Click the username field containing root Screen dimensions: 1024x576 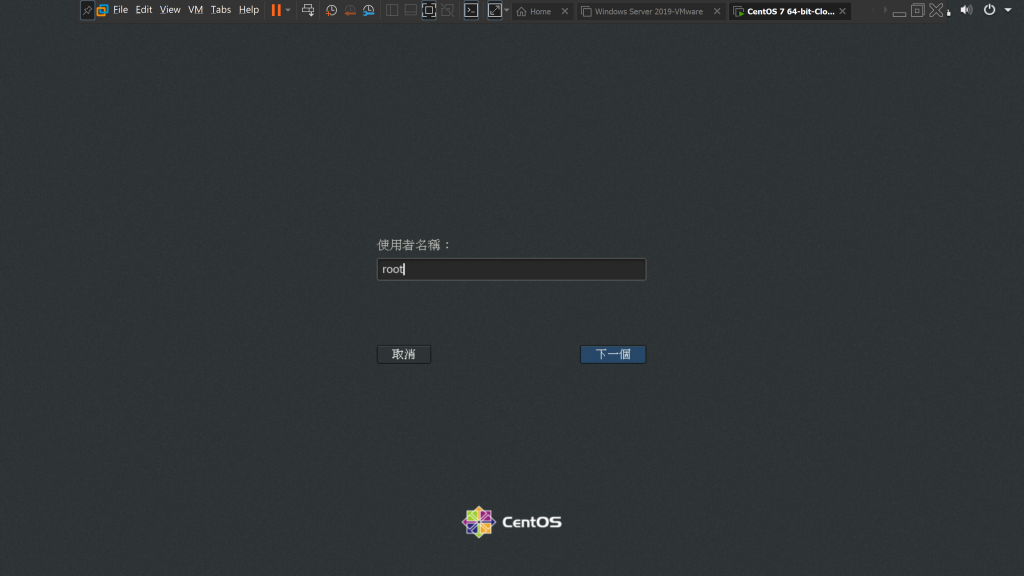pyautogui.click(x=511, y=269)
